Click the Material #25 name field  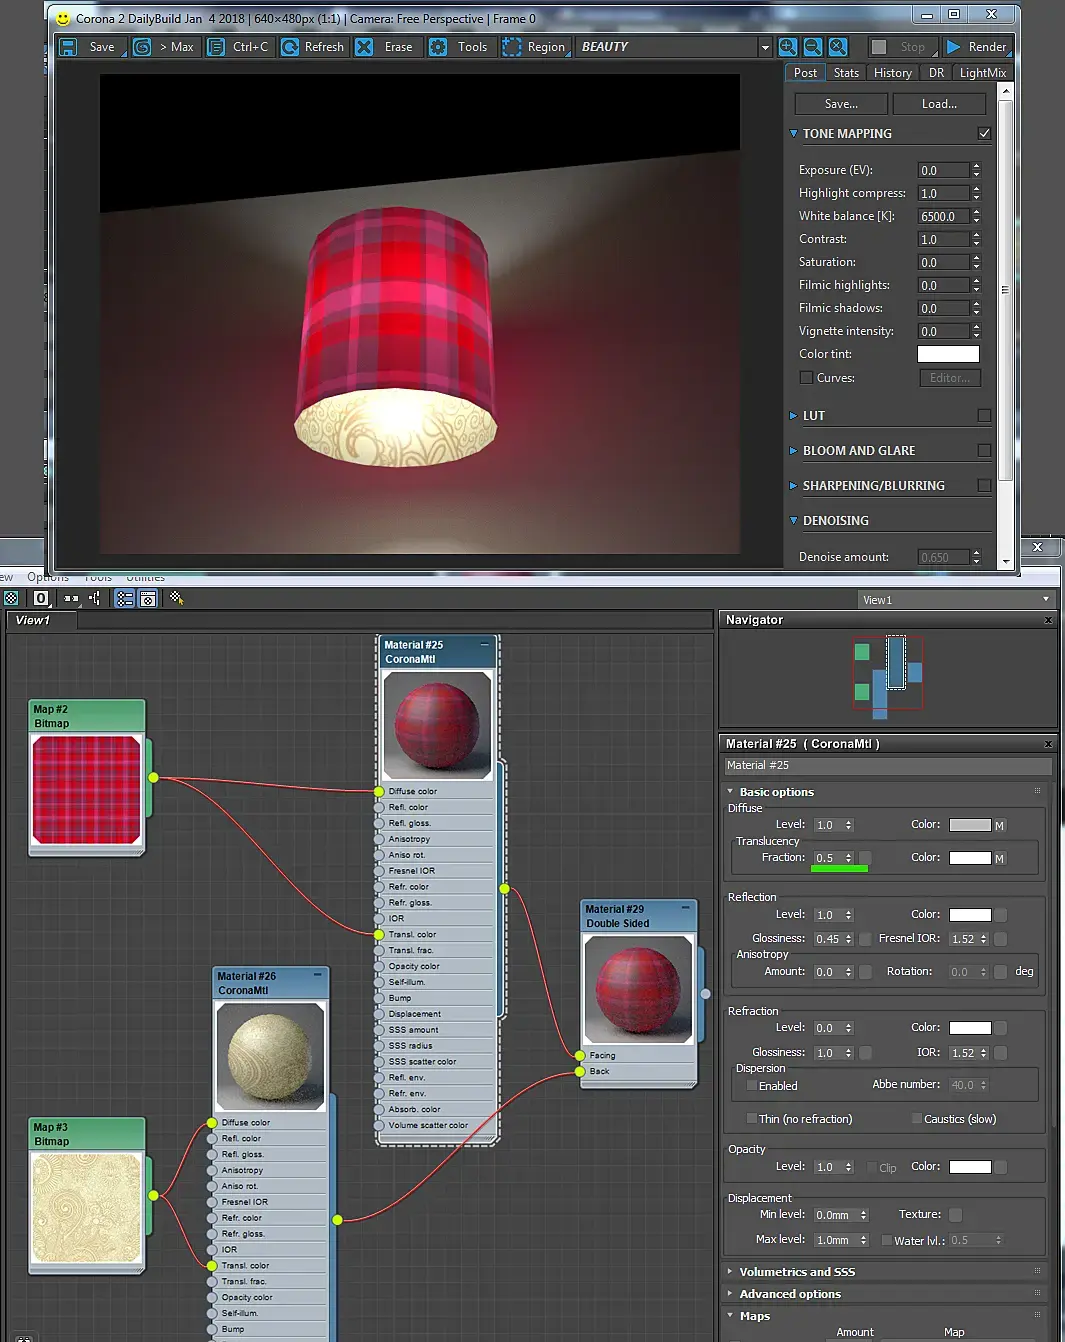coord(888,766)
